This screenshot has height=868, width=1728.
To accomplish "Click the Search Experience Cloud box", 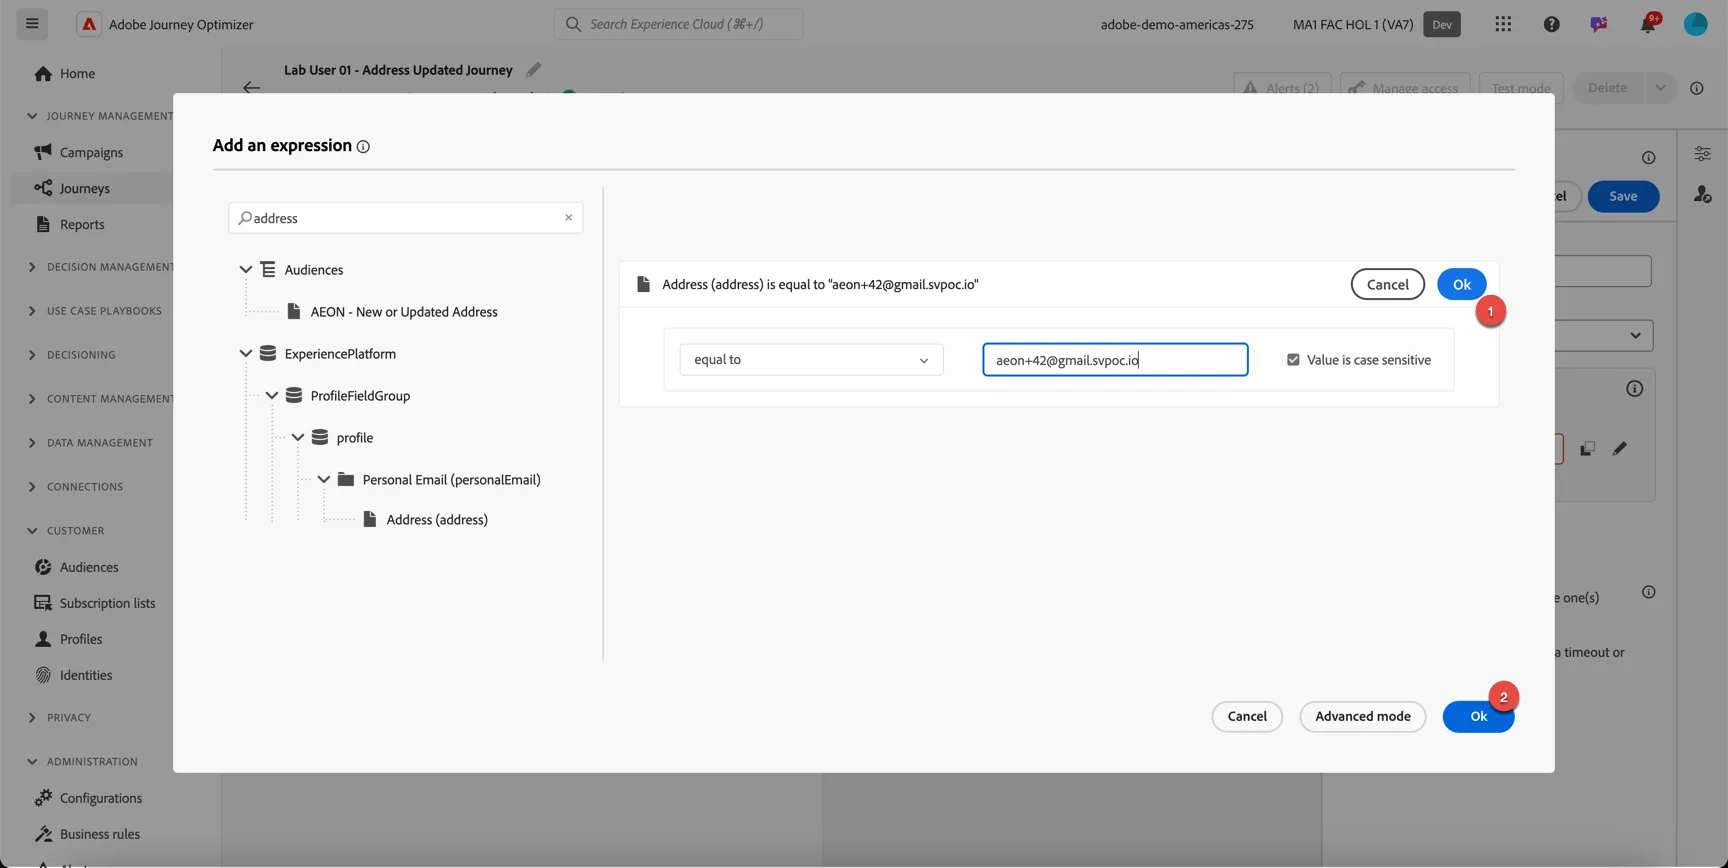I will (x=678, y=24).
